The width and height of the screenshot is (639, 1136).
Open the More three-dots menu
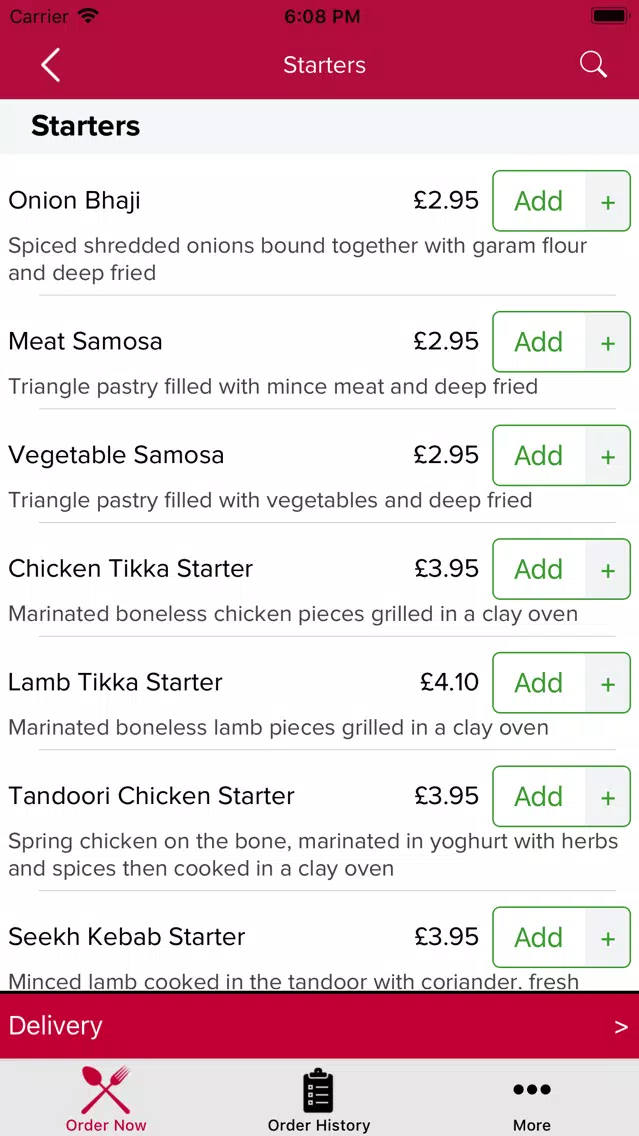pyautogui.click(x=532, y=1090)
